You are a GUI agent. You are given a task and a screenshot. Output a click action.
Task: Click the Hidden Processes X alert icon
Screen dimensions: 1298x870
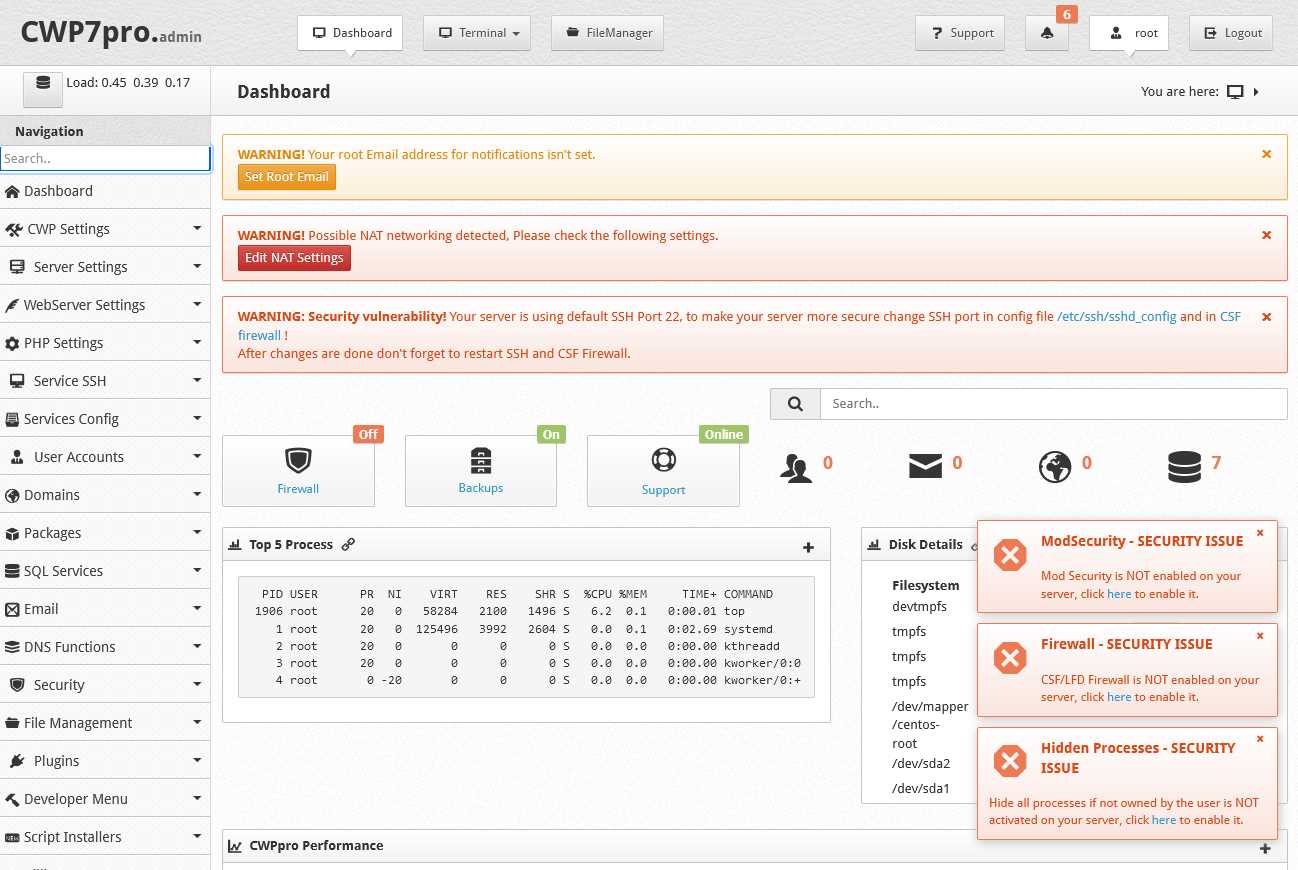click(1010, 761)
